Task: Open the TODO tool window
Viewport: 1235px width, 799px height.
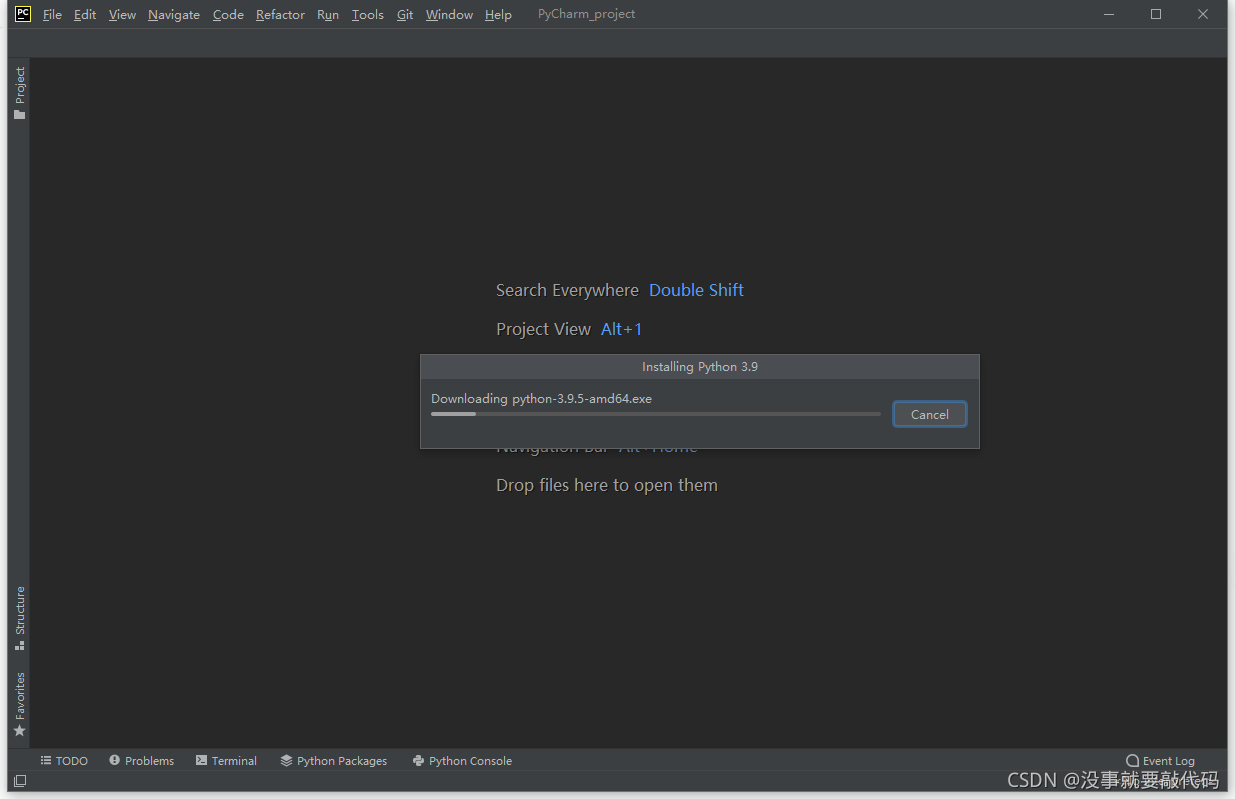Action: click(x=64, y=760)
